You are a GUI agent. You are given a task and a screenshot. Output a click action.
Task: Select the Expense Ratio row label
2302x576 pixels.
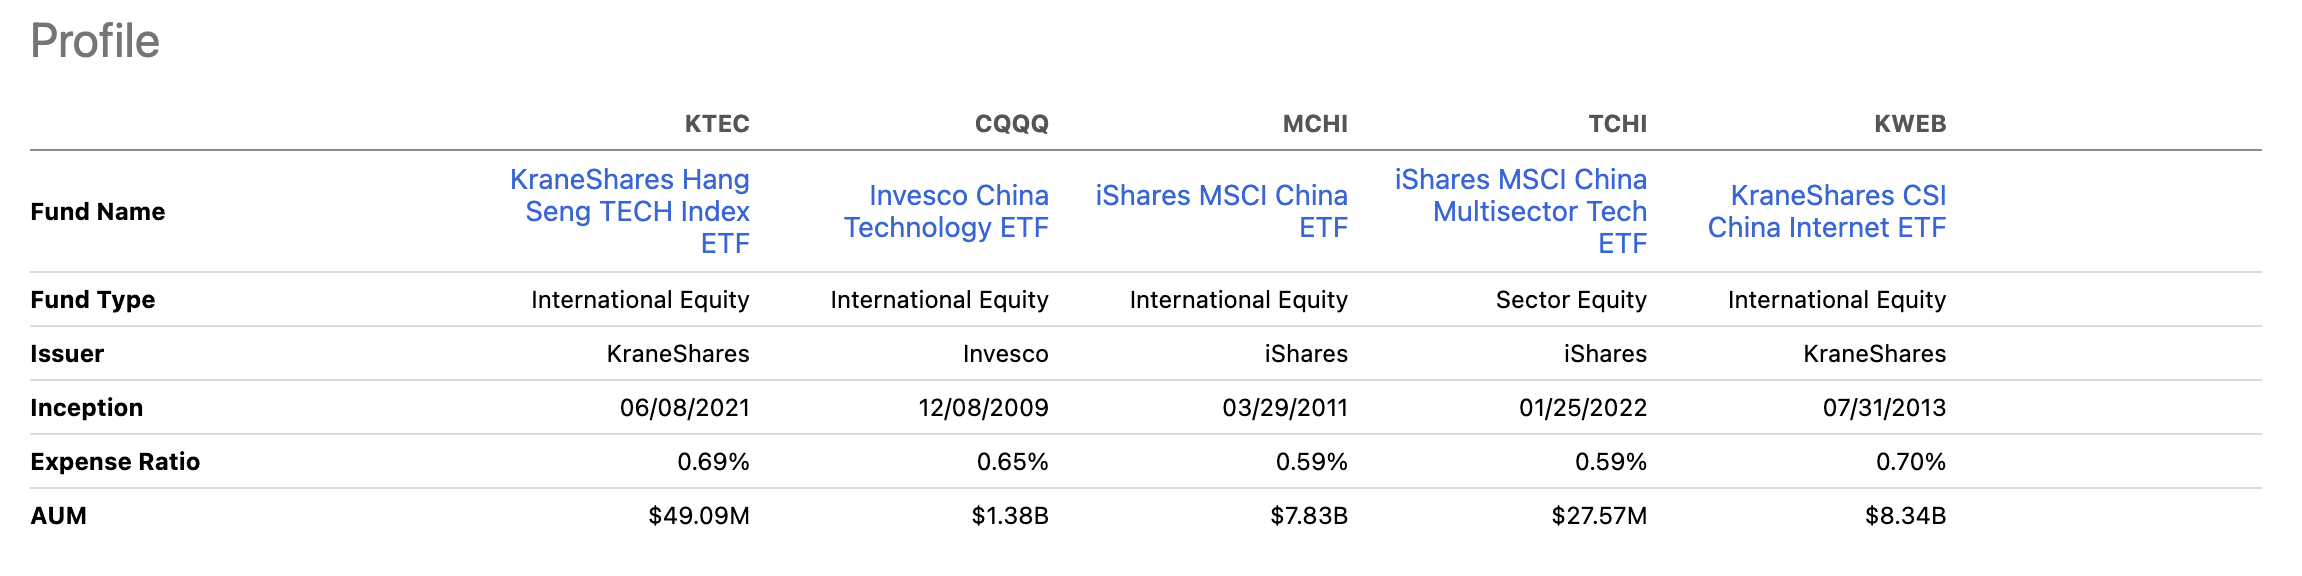coord(115,462)
